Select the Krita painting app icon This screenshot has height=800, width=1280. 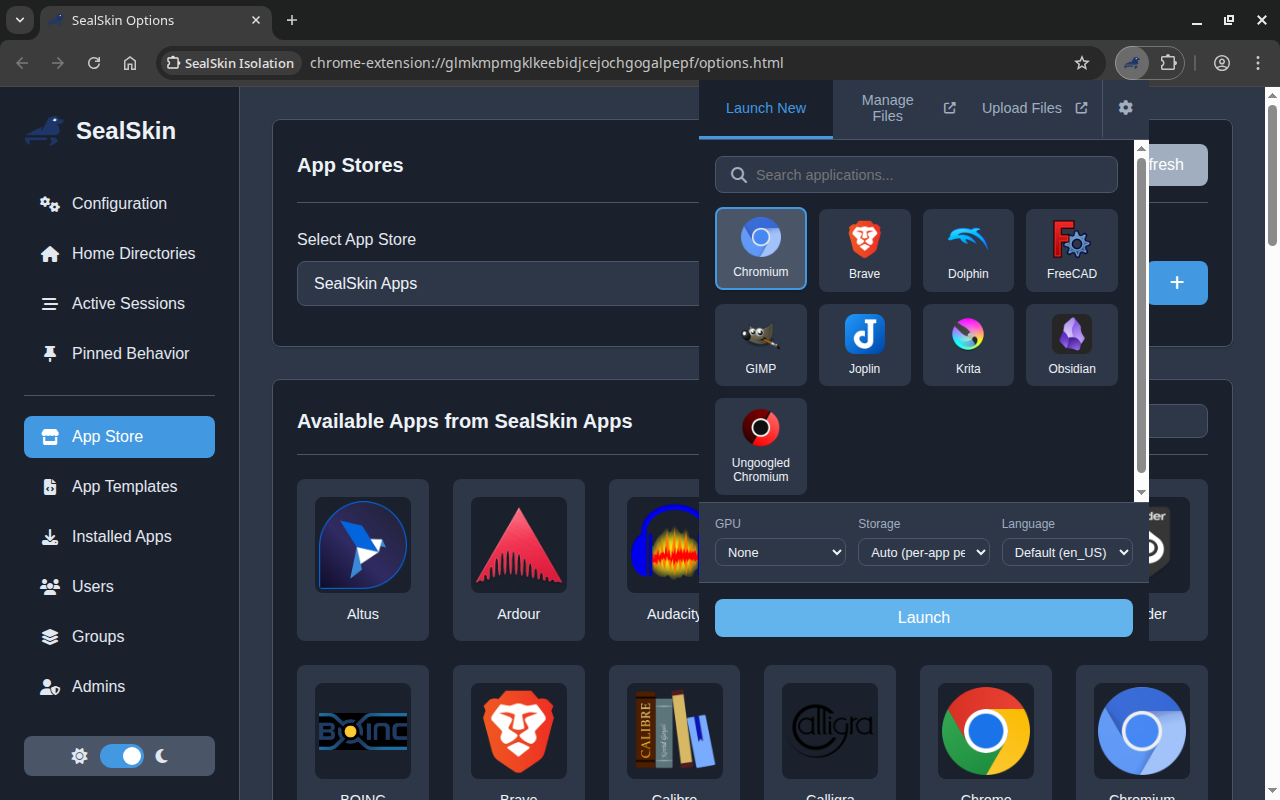[x=967, y=344]
